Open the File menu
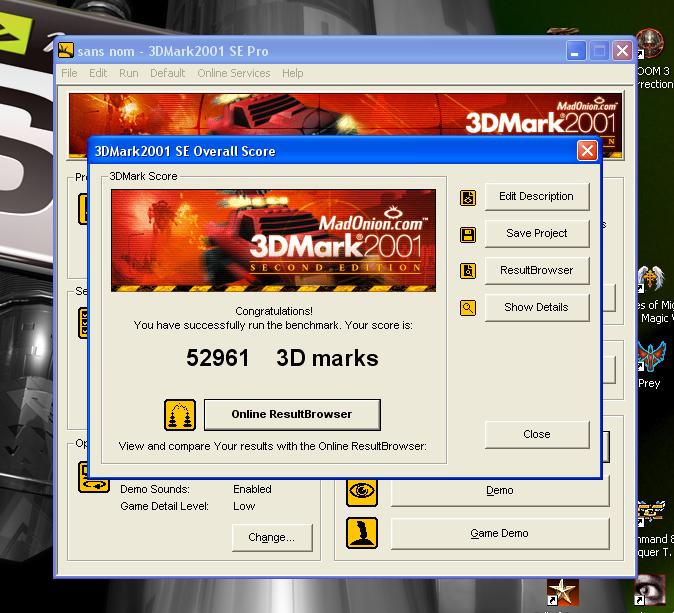This screenshot has width=674, height=613. click(x=69, y=74)
